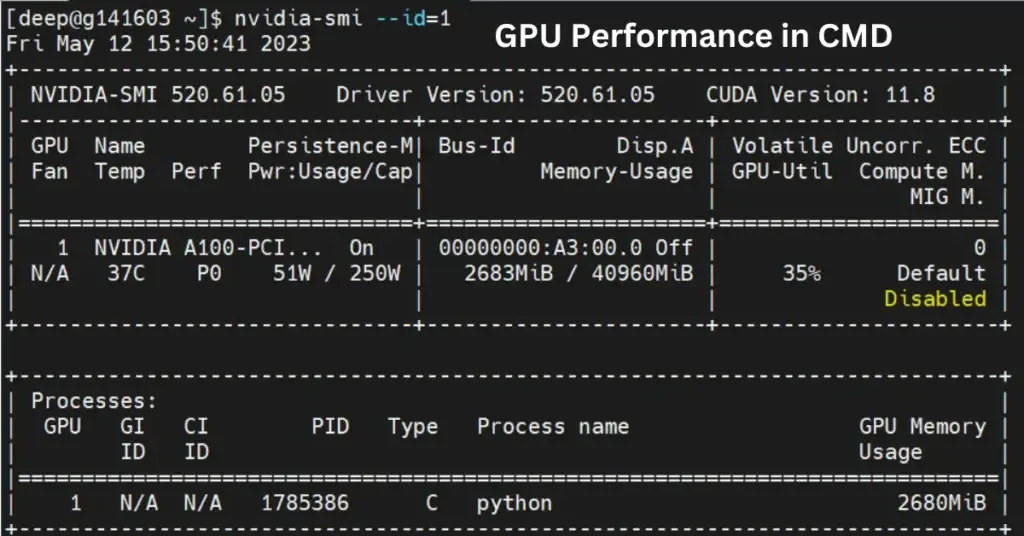The height and width of the screenshot is (536, 1024).
Task: Select the Processes: label
Action: tap(94, 401)
